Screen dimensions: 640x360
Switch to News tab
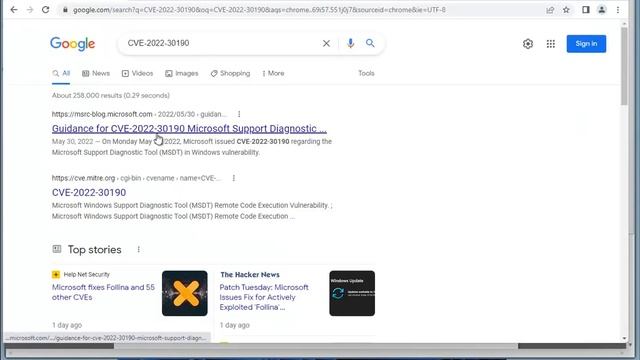click(x=96, y=73)
